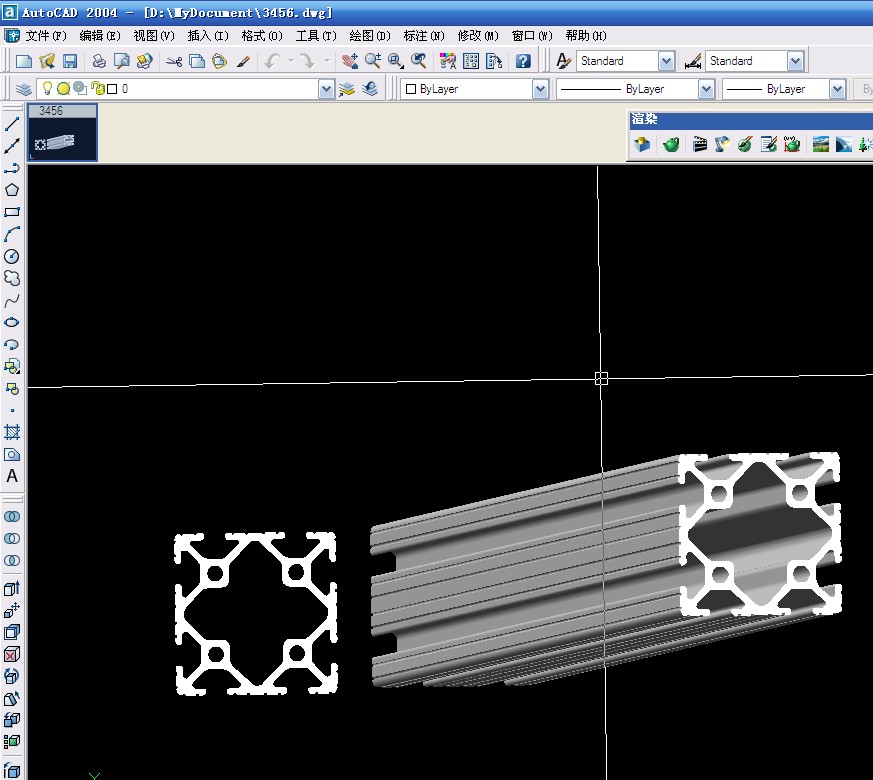This screenshot has height=780, width=873.
Task: Open the color ByLayer dropdown
Action: [540, 89]
